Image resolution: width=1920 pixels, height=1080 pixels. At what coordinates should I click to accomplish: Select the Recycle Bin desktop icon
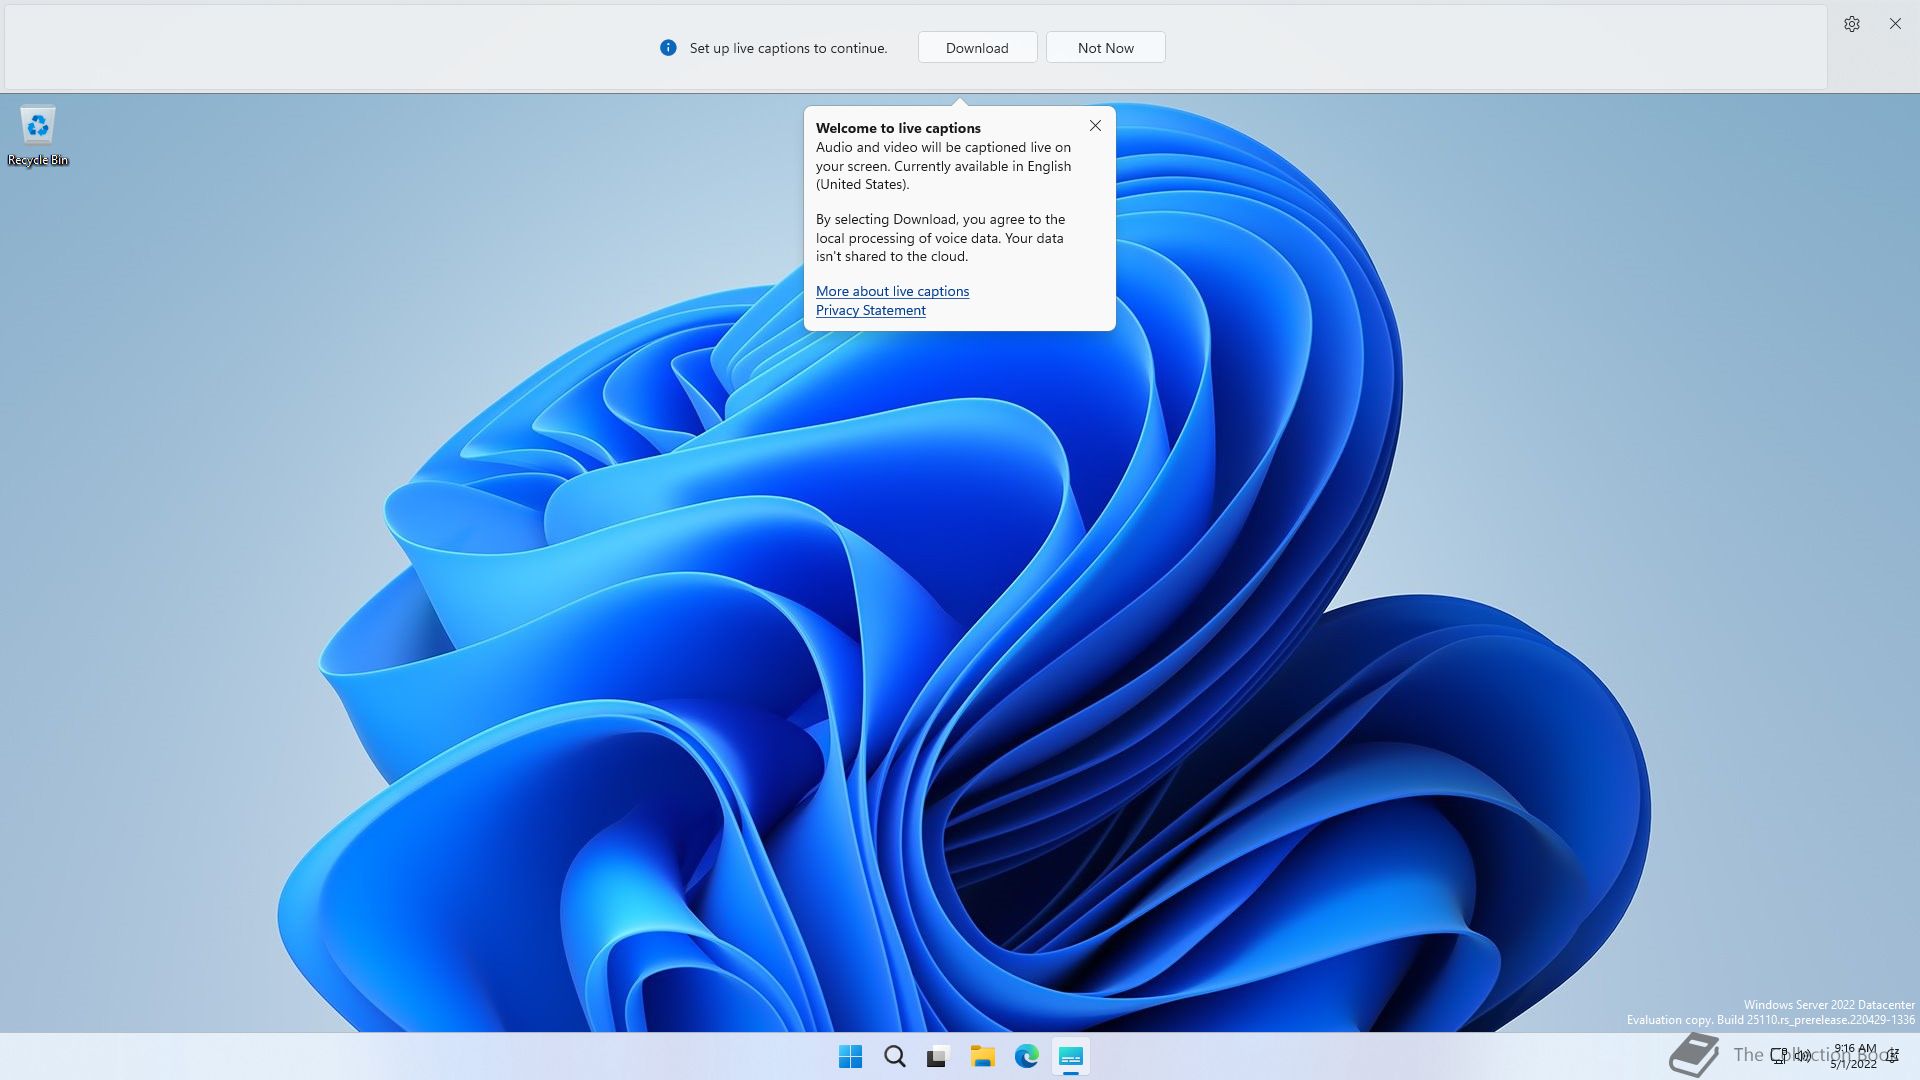[x=38, y=135]
